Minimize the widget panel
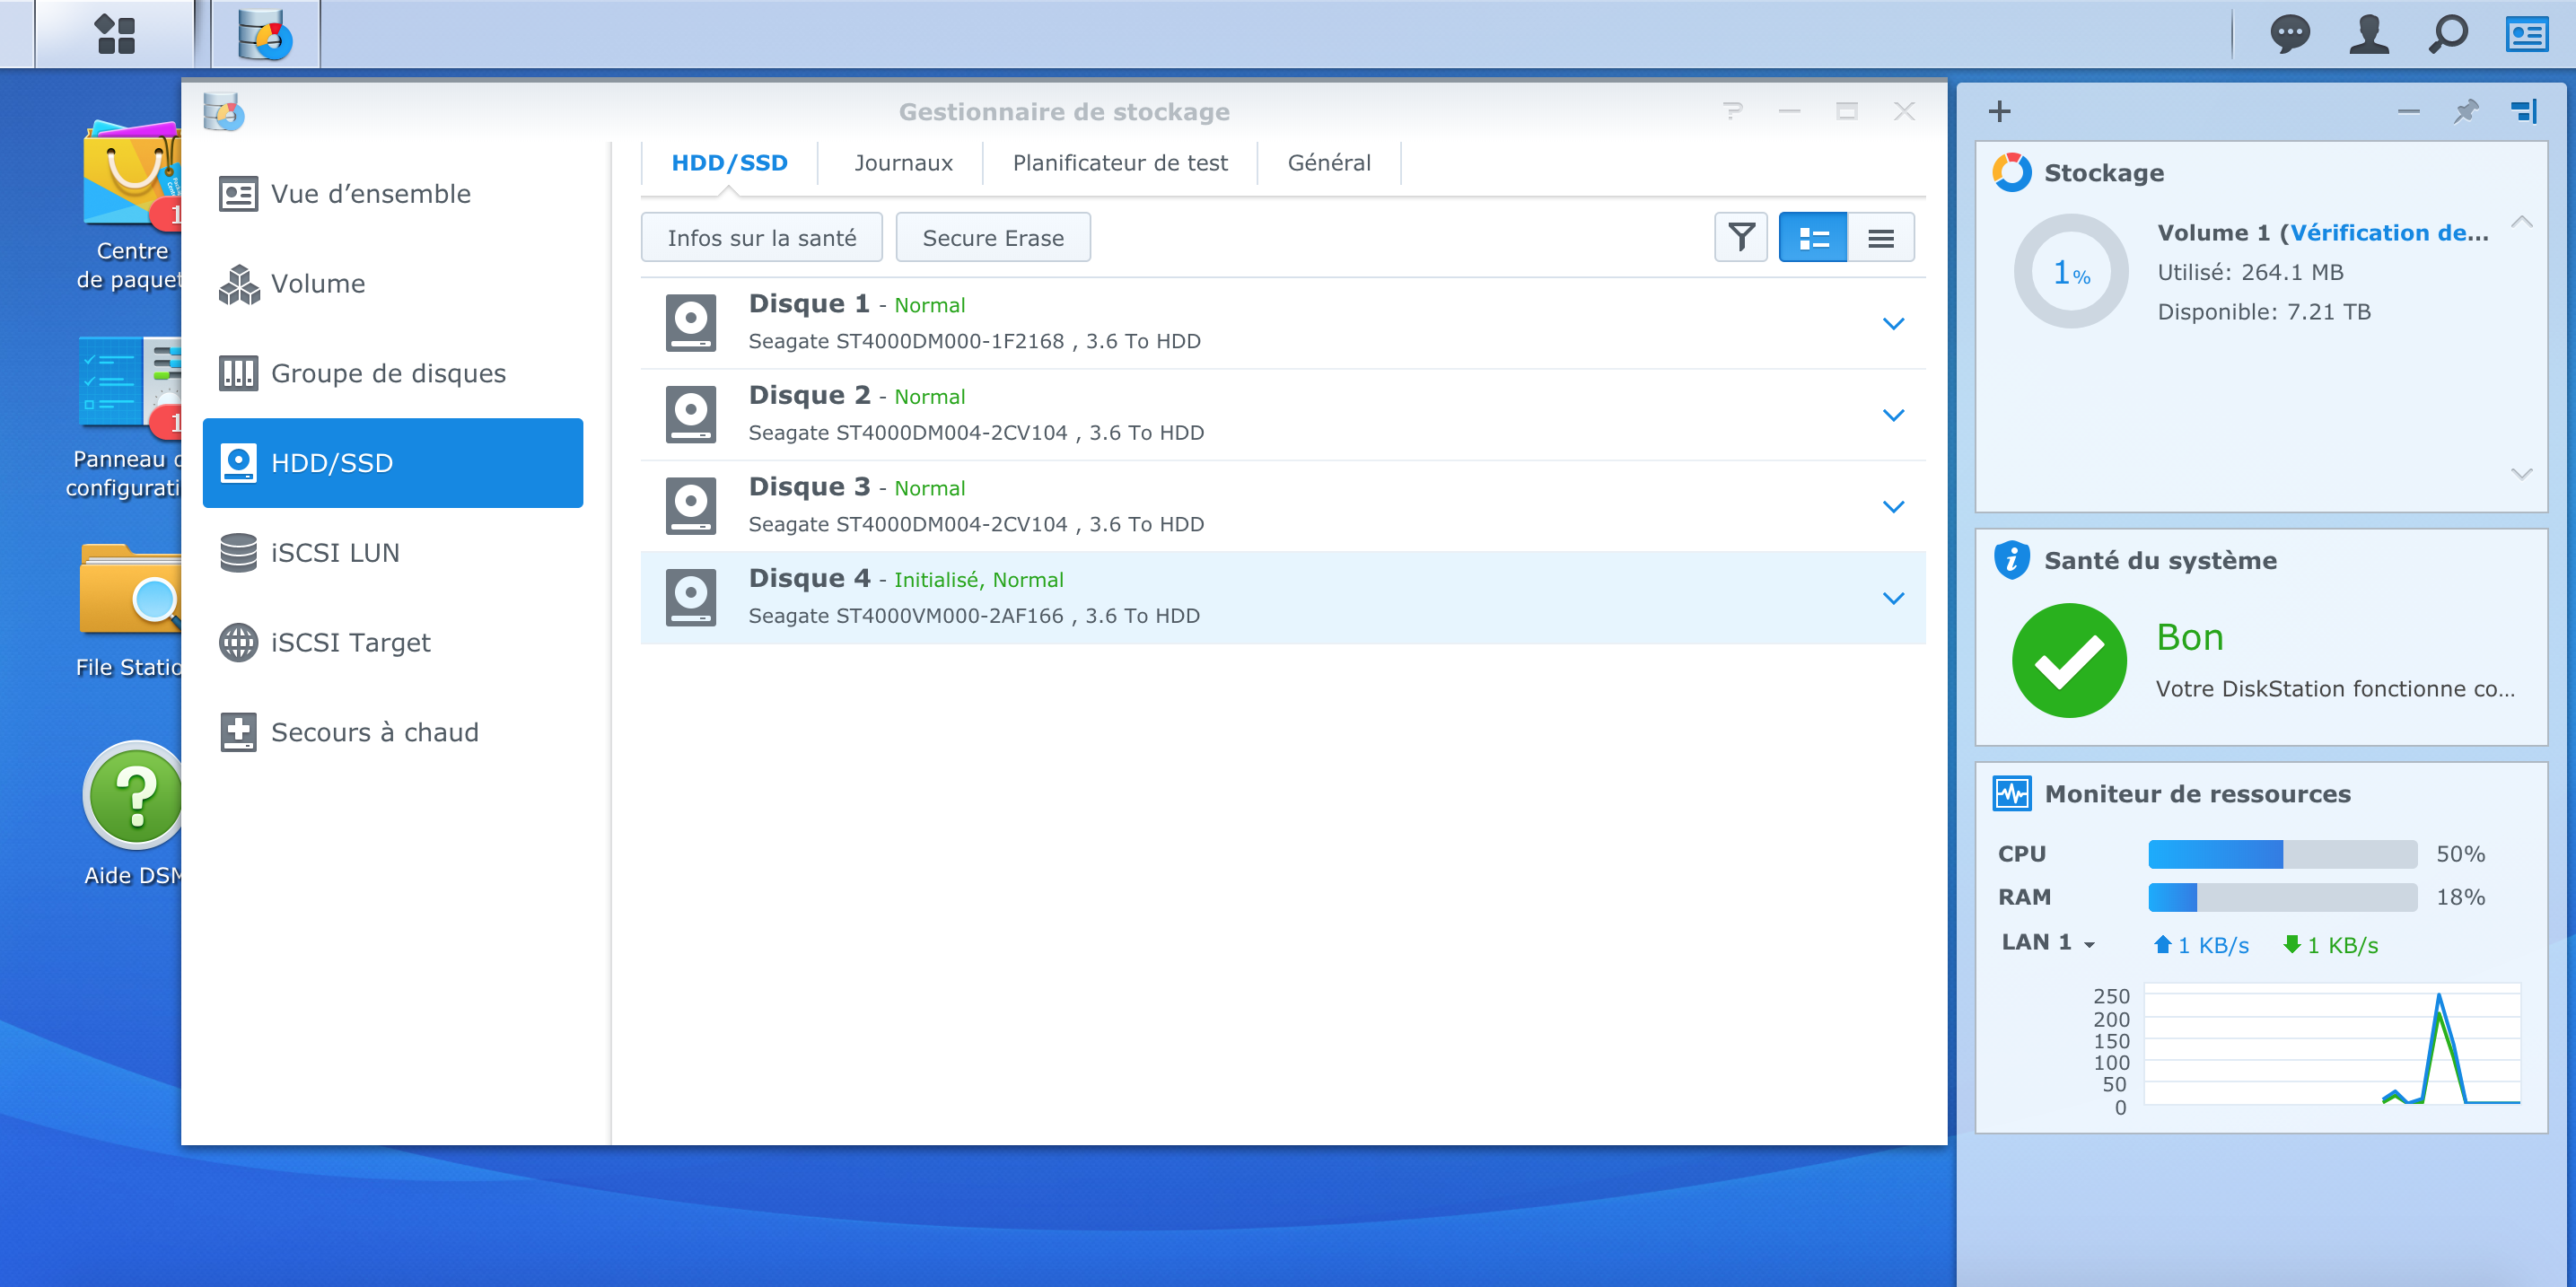Image resolution: width=2576 pixels, height=1287 pixels. pyautogui.click(x=2409, y=111)
